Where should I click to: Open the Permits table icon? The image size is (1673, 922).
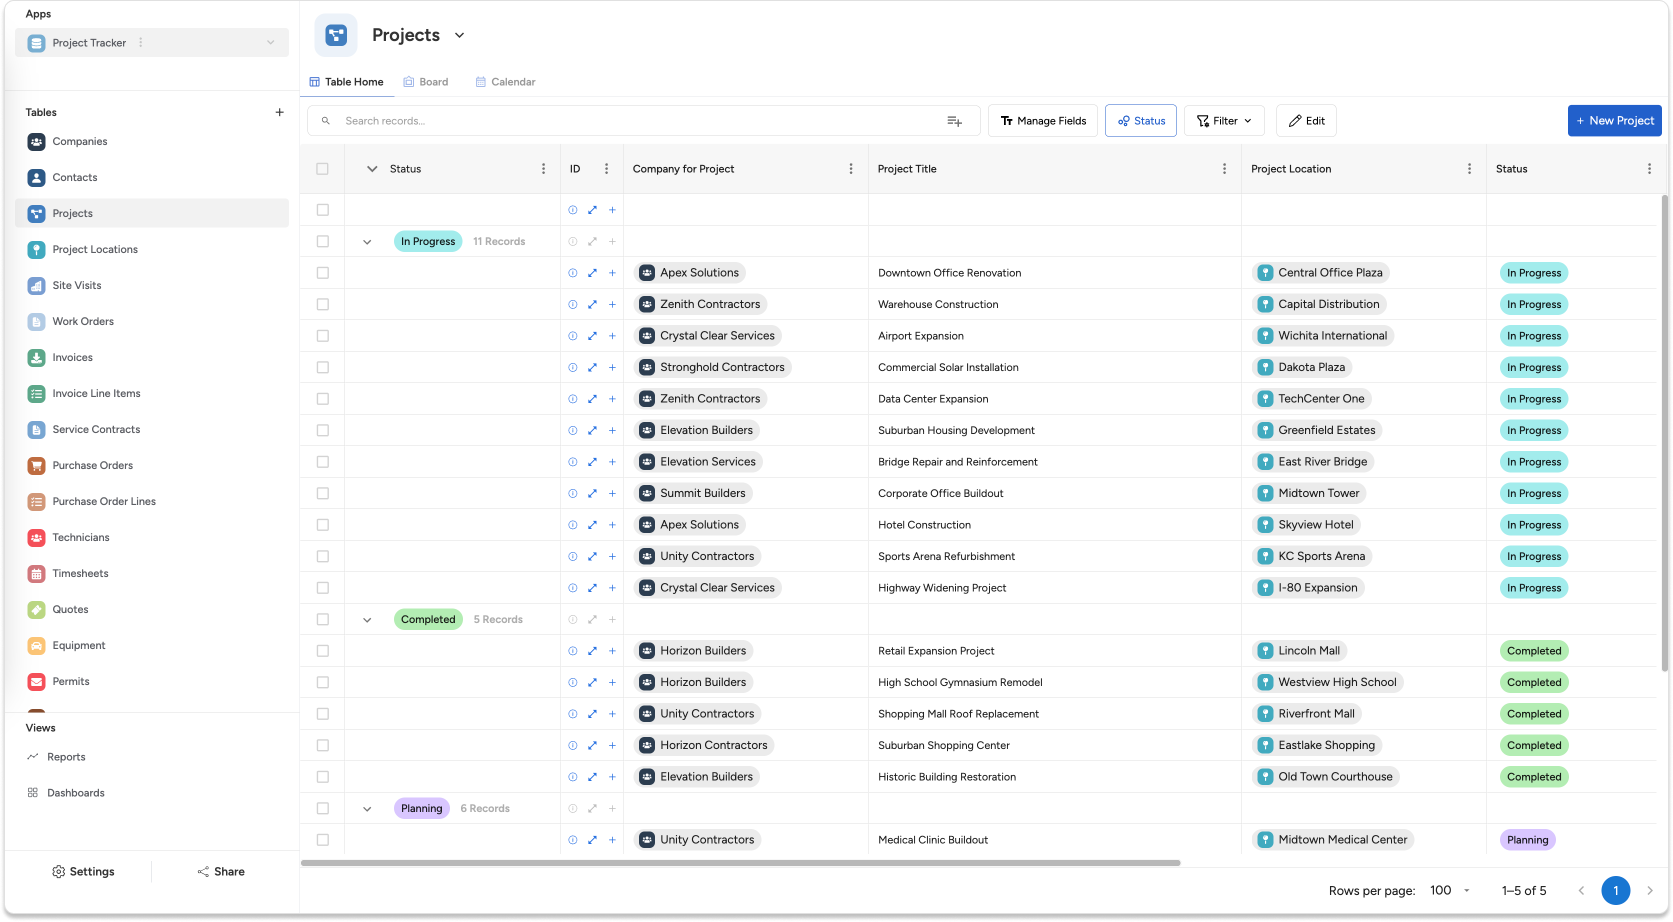click(36, 682)
